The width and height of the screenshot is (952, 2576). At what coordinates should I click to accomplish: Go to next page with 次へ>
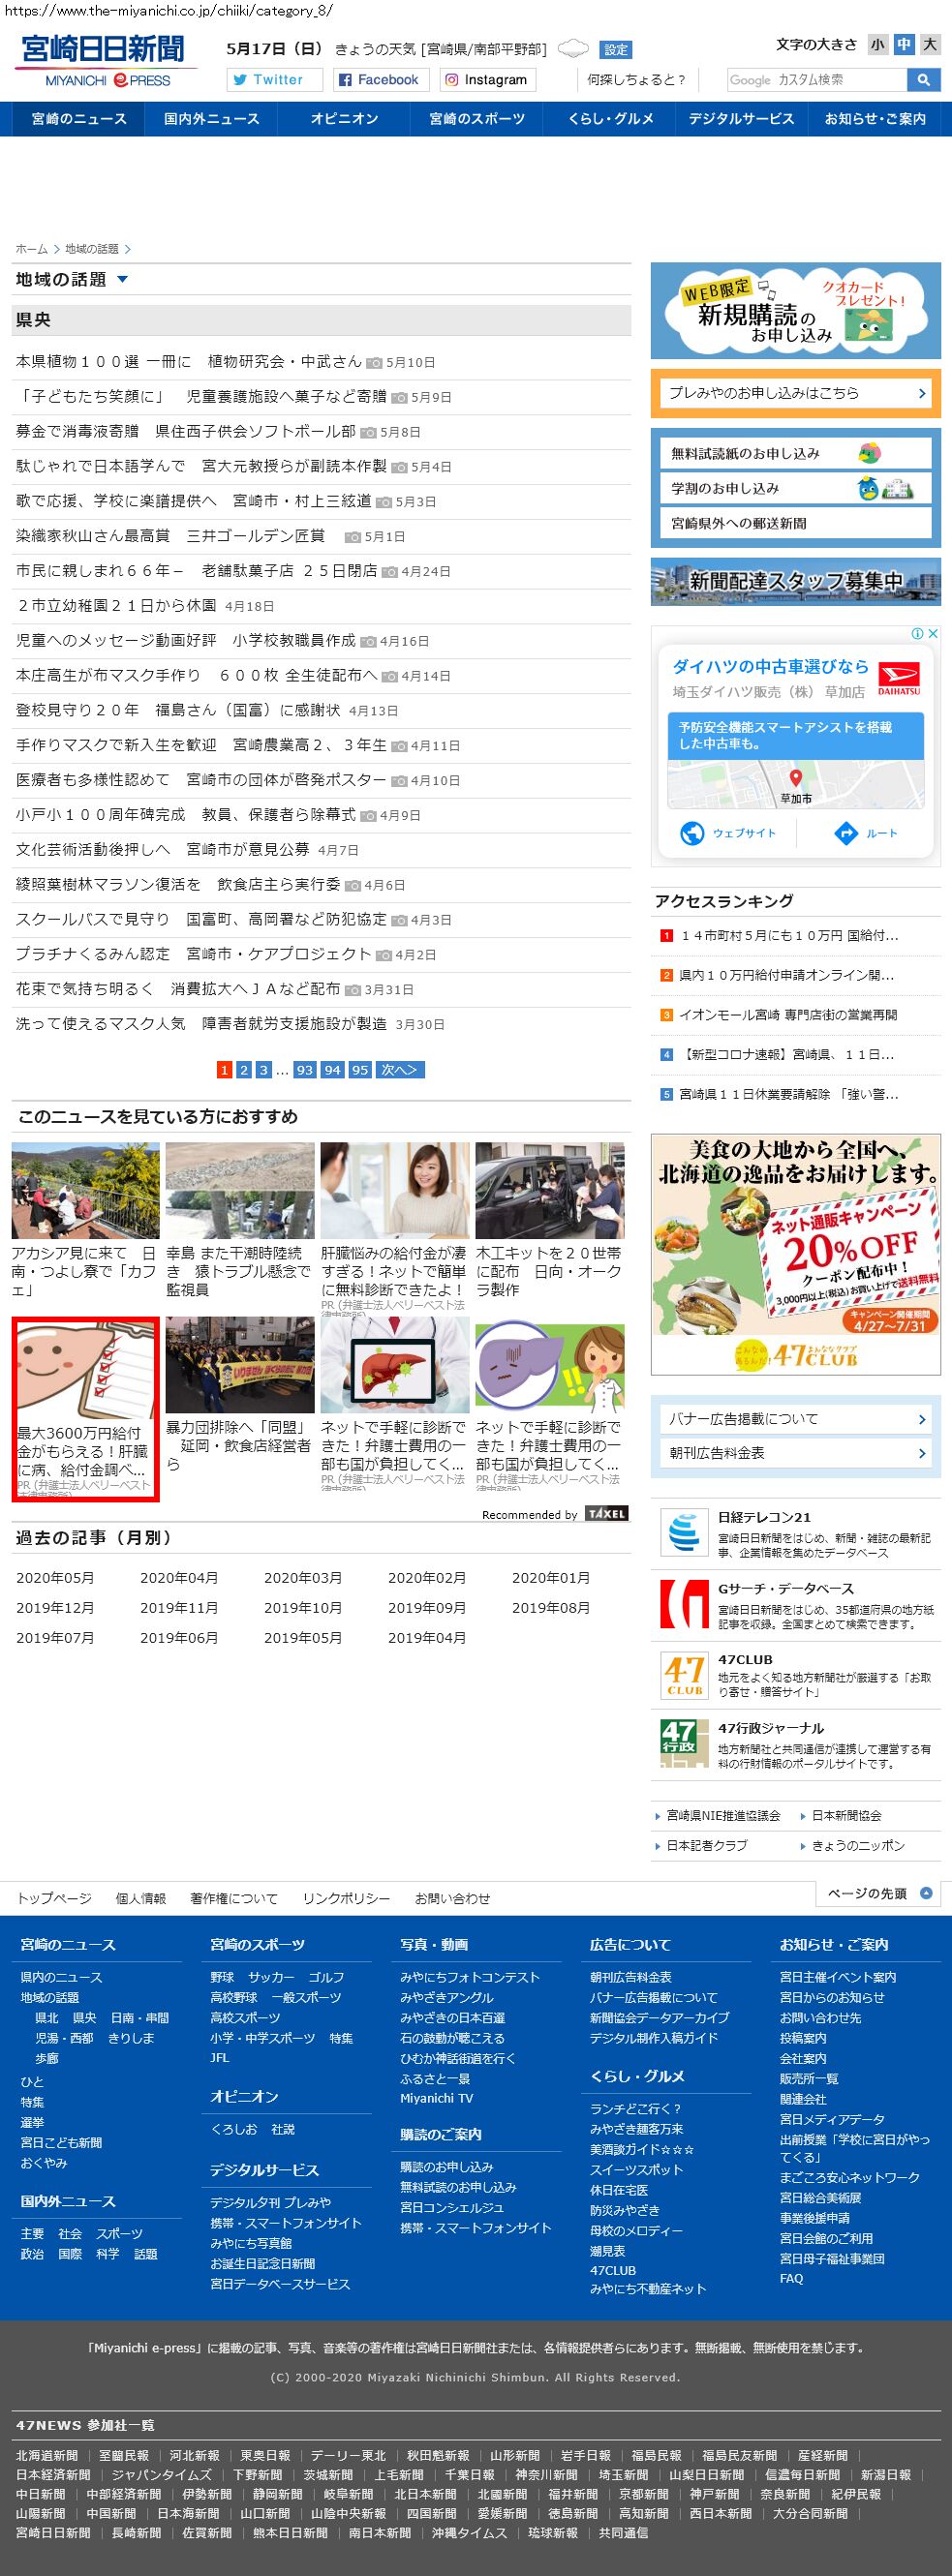coord(400,1070)
